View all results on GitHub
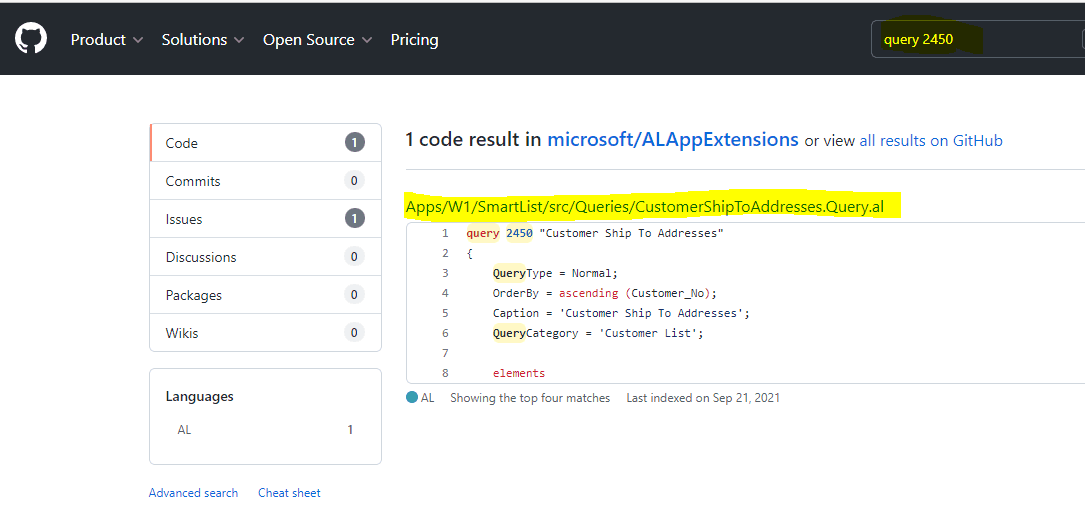The width and height of the screenshot is (1085, 508). point(931,140)
